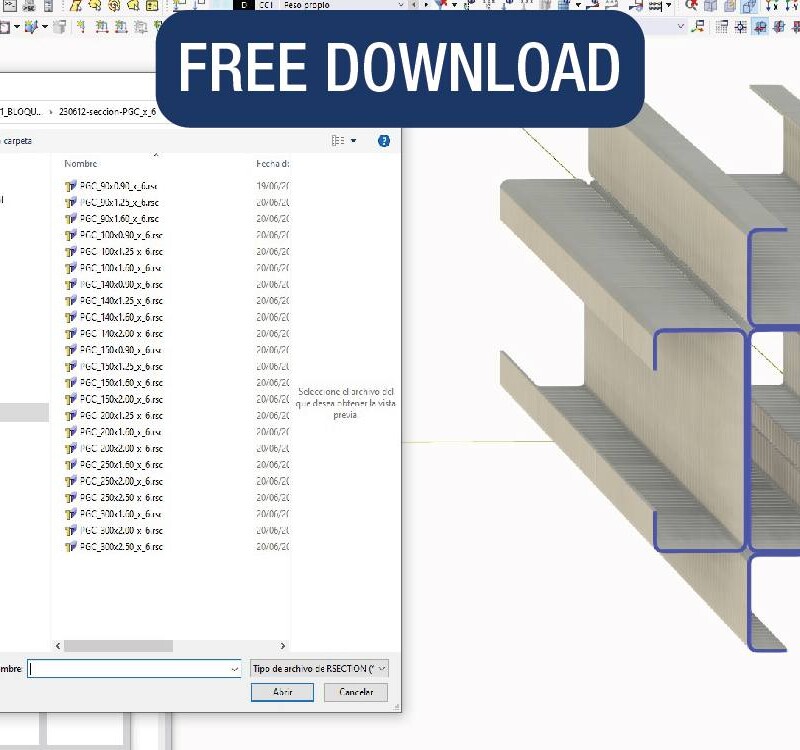Click the Nueva carpeta button in the dialog
Image resolution: width=800 pixels, height=750 pixels.
coord(16,141)
